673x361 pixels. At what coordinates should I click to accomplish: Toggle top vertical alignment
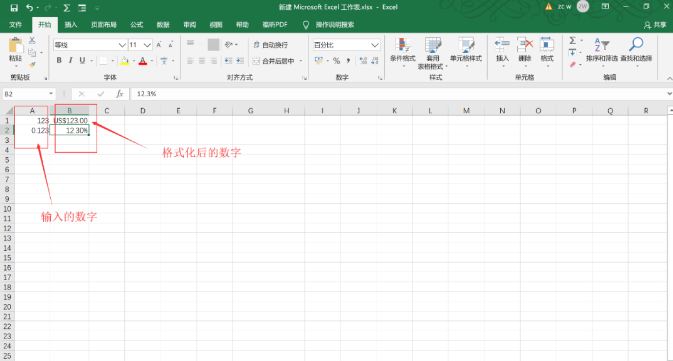pos(190,44)
